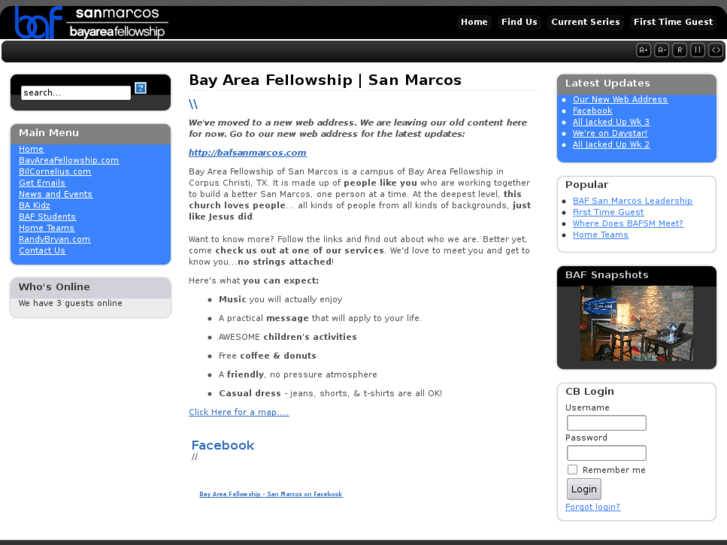Click the narrow width bar icon
Screen dimensions: 727x545
[x=697, y=50]
